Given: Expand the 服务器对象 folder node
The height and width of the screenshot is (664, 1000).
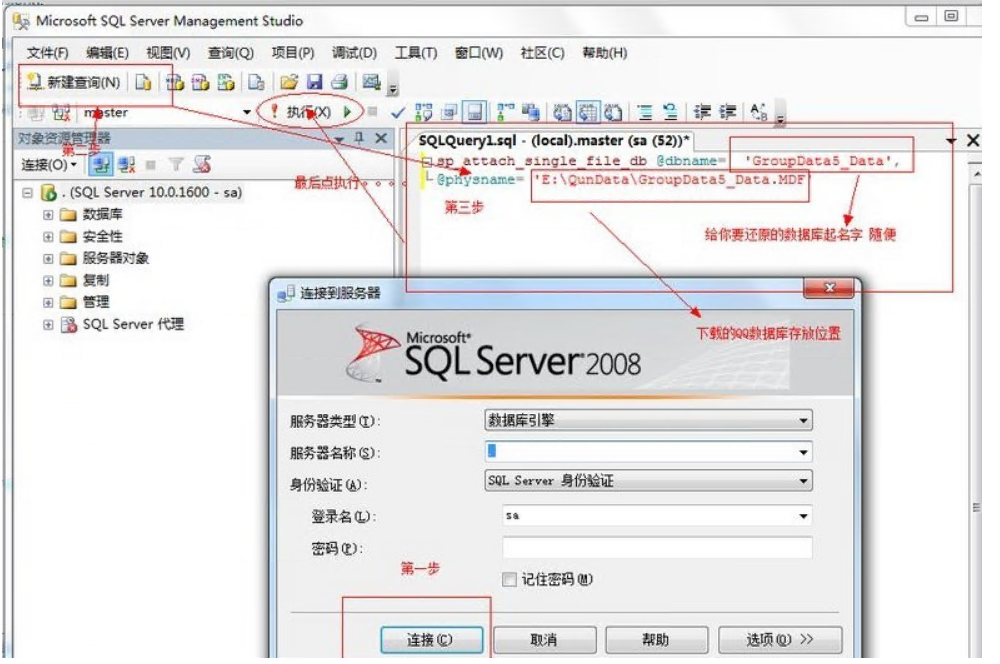Looking at the screenshot, I should click(48, 258).
